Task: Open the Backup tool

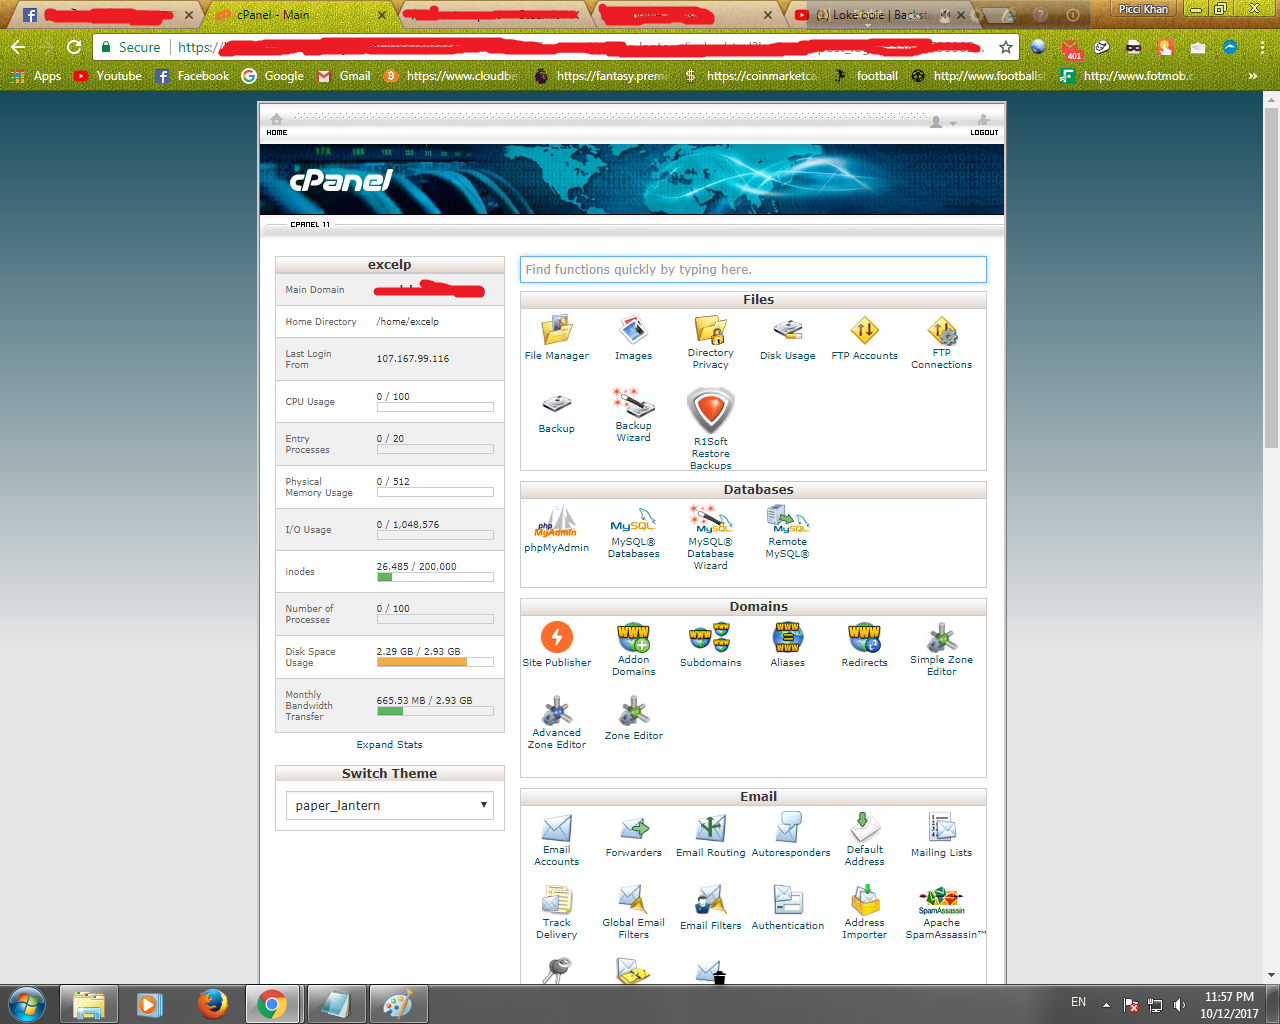Action: 557,412
